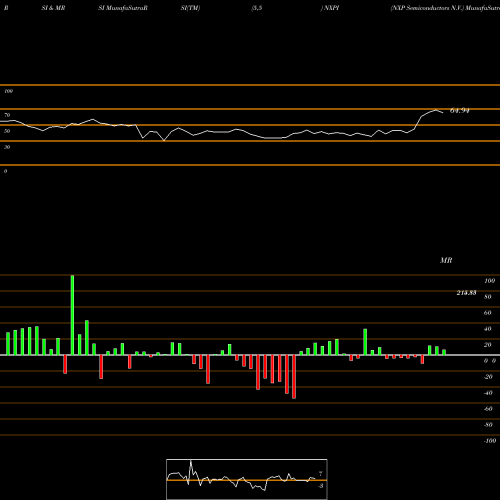Viewport: 500px width, 500px height.
Task: Click the '(5,5' parameter text in header
Action: pyautogui.click(x=257, y=8)
